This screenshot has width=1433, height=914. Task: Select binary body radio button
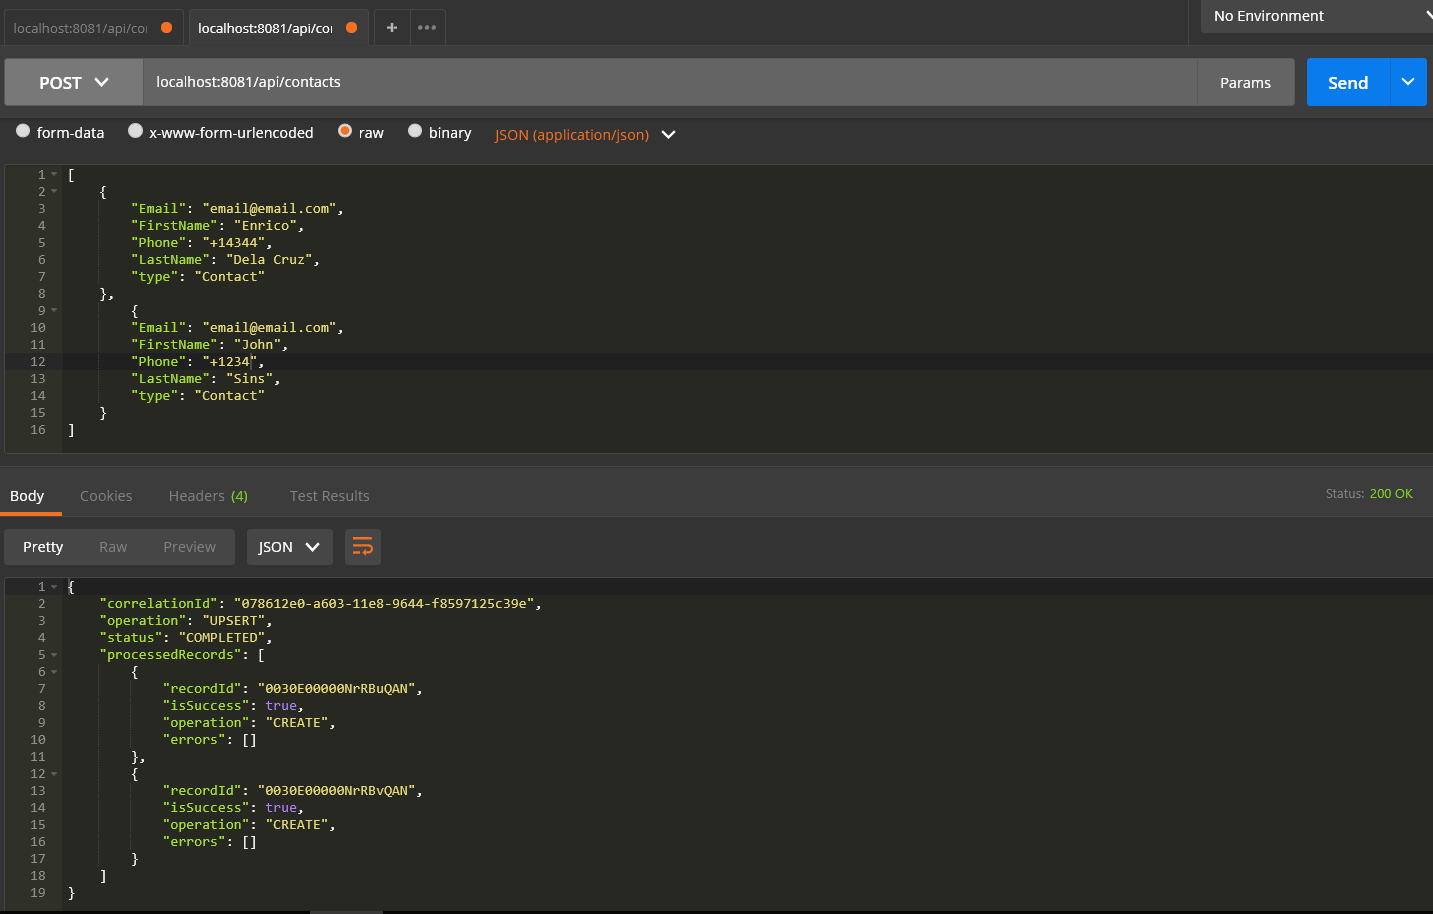(415, 131)
